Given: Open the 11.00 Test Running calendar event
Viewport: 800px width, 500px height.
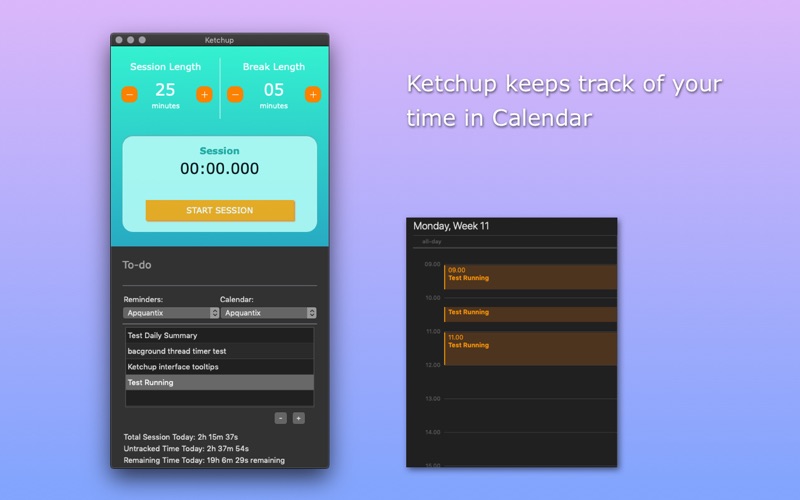Looking at the screenshot, I should point(530,348).
